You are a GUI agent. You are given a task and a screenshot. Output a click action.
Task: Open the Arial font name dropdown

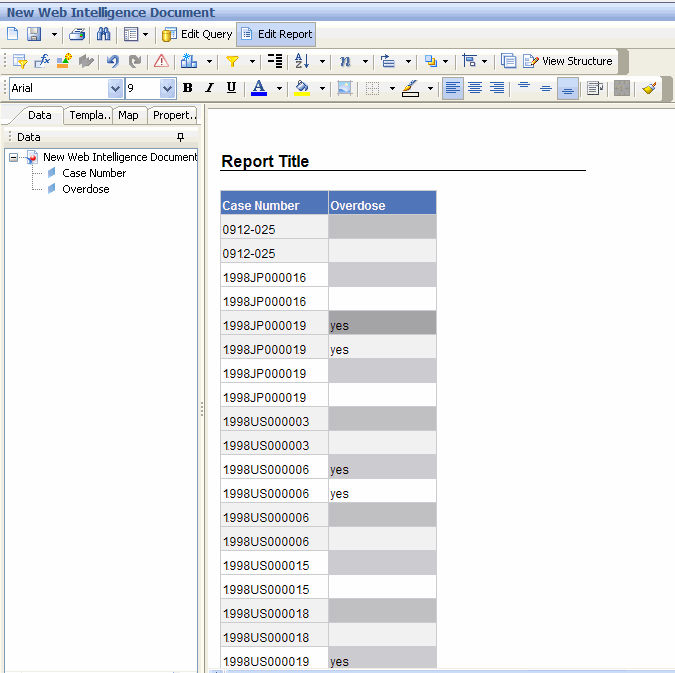coord(115,89)
